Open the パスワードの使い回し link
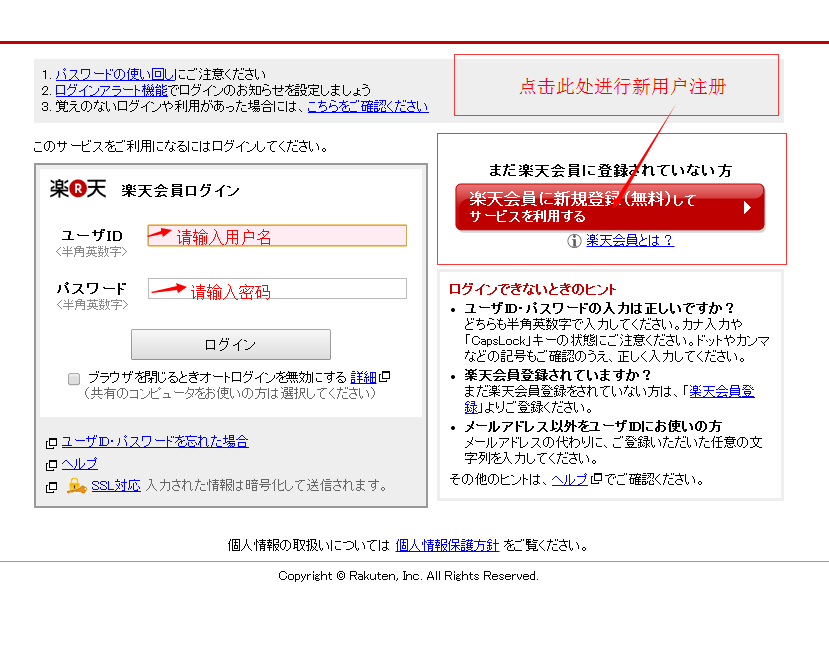 pyautogui.click(x=115, y=74)
